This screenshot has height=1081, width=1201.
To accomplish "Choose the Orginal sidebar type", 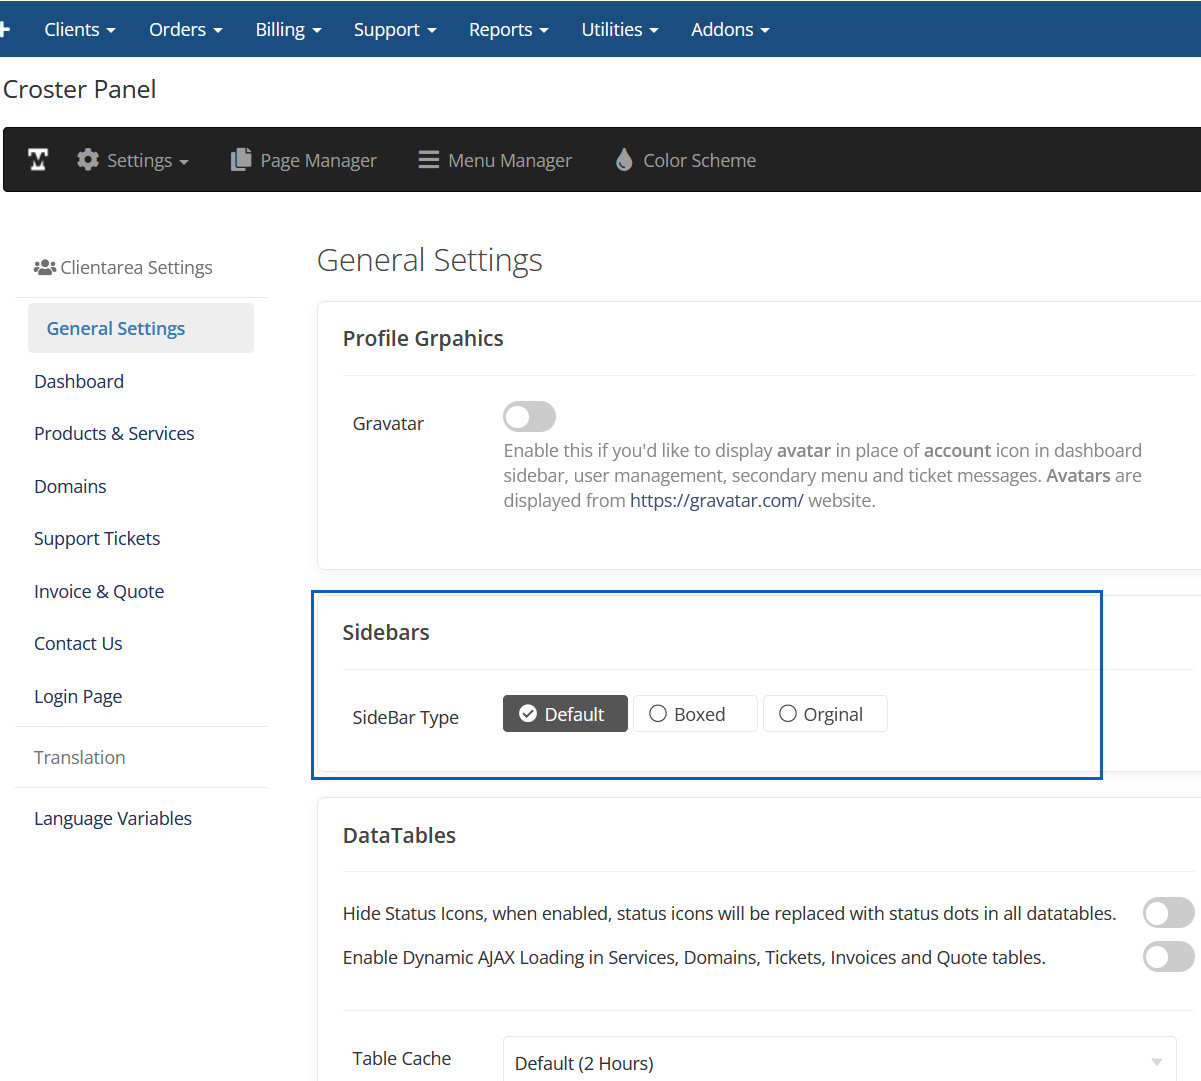I will point(824,714).
